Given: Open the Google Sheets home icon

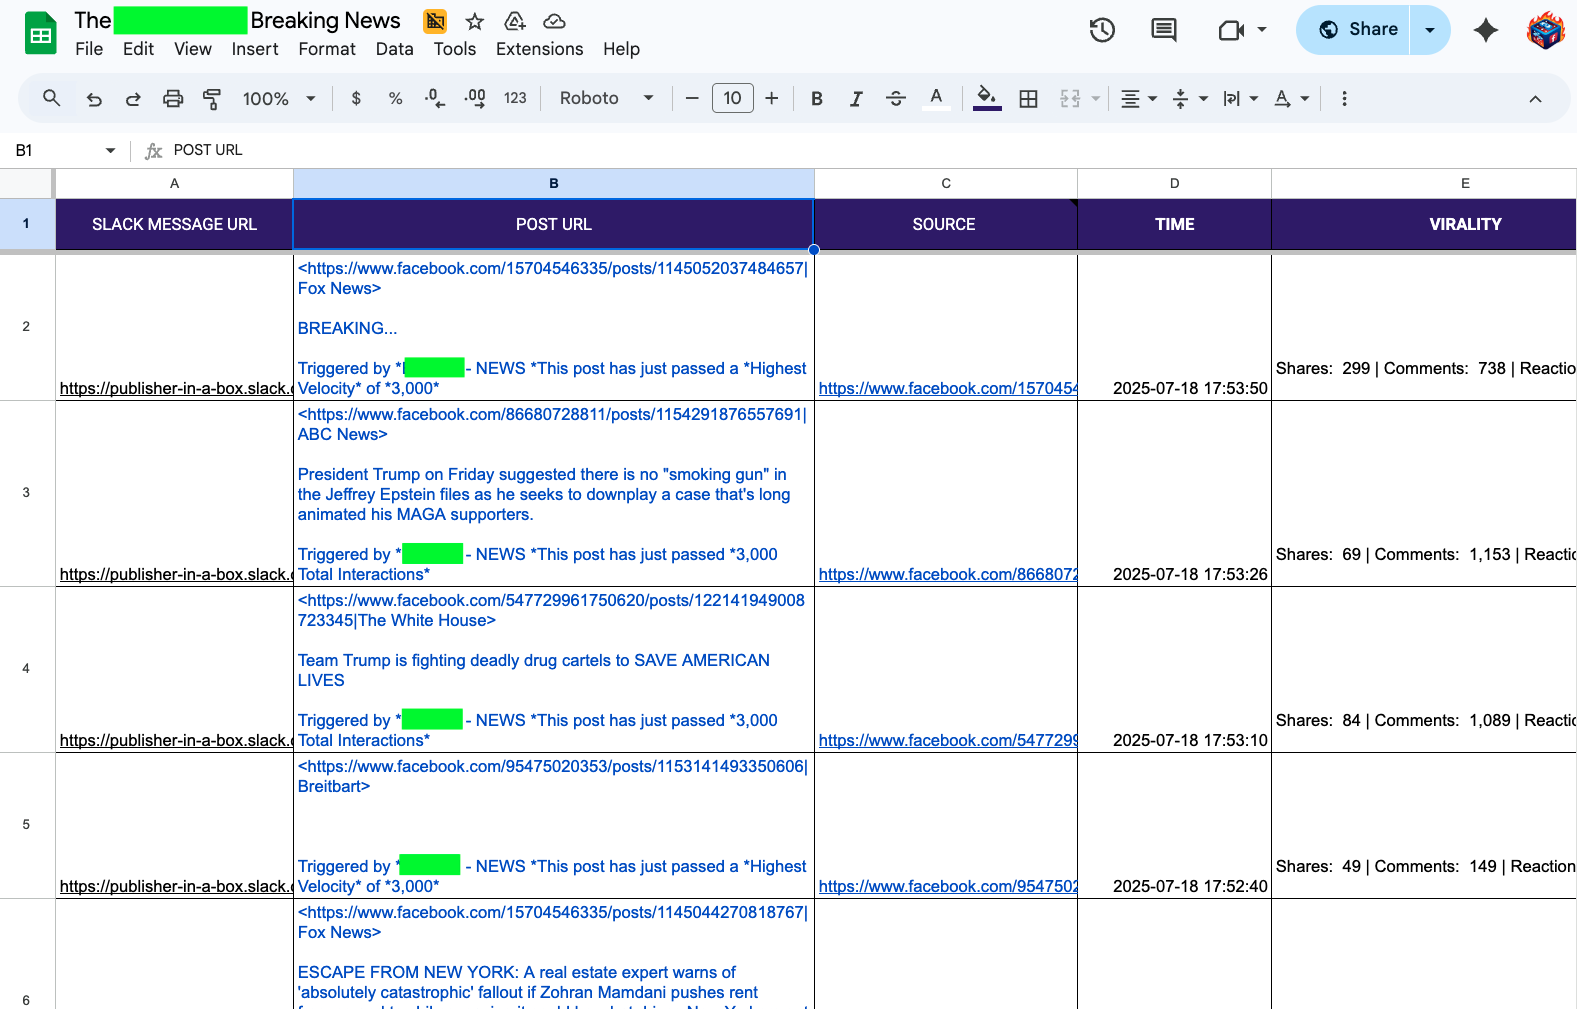Looking at the screenshot, I should pyautogui.click(x=41, y=34).
